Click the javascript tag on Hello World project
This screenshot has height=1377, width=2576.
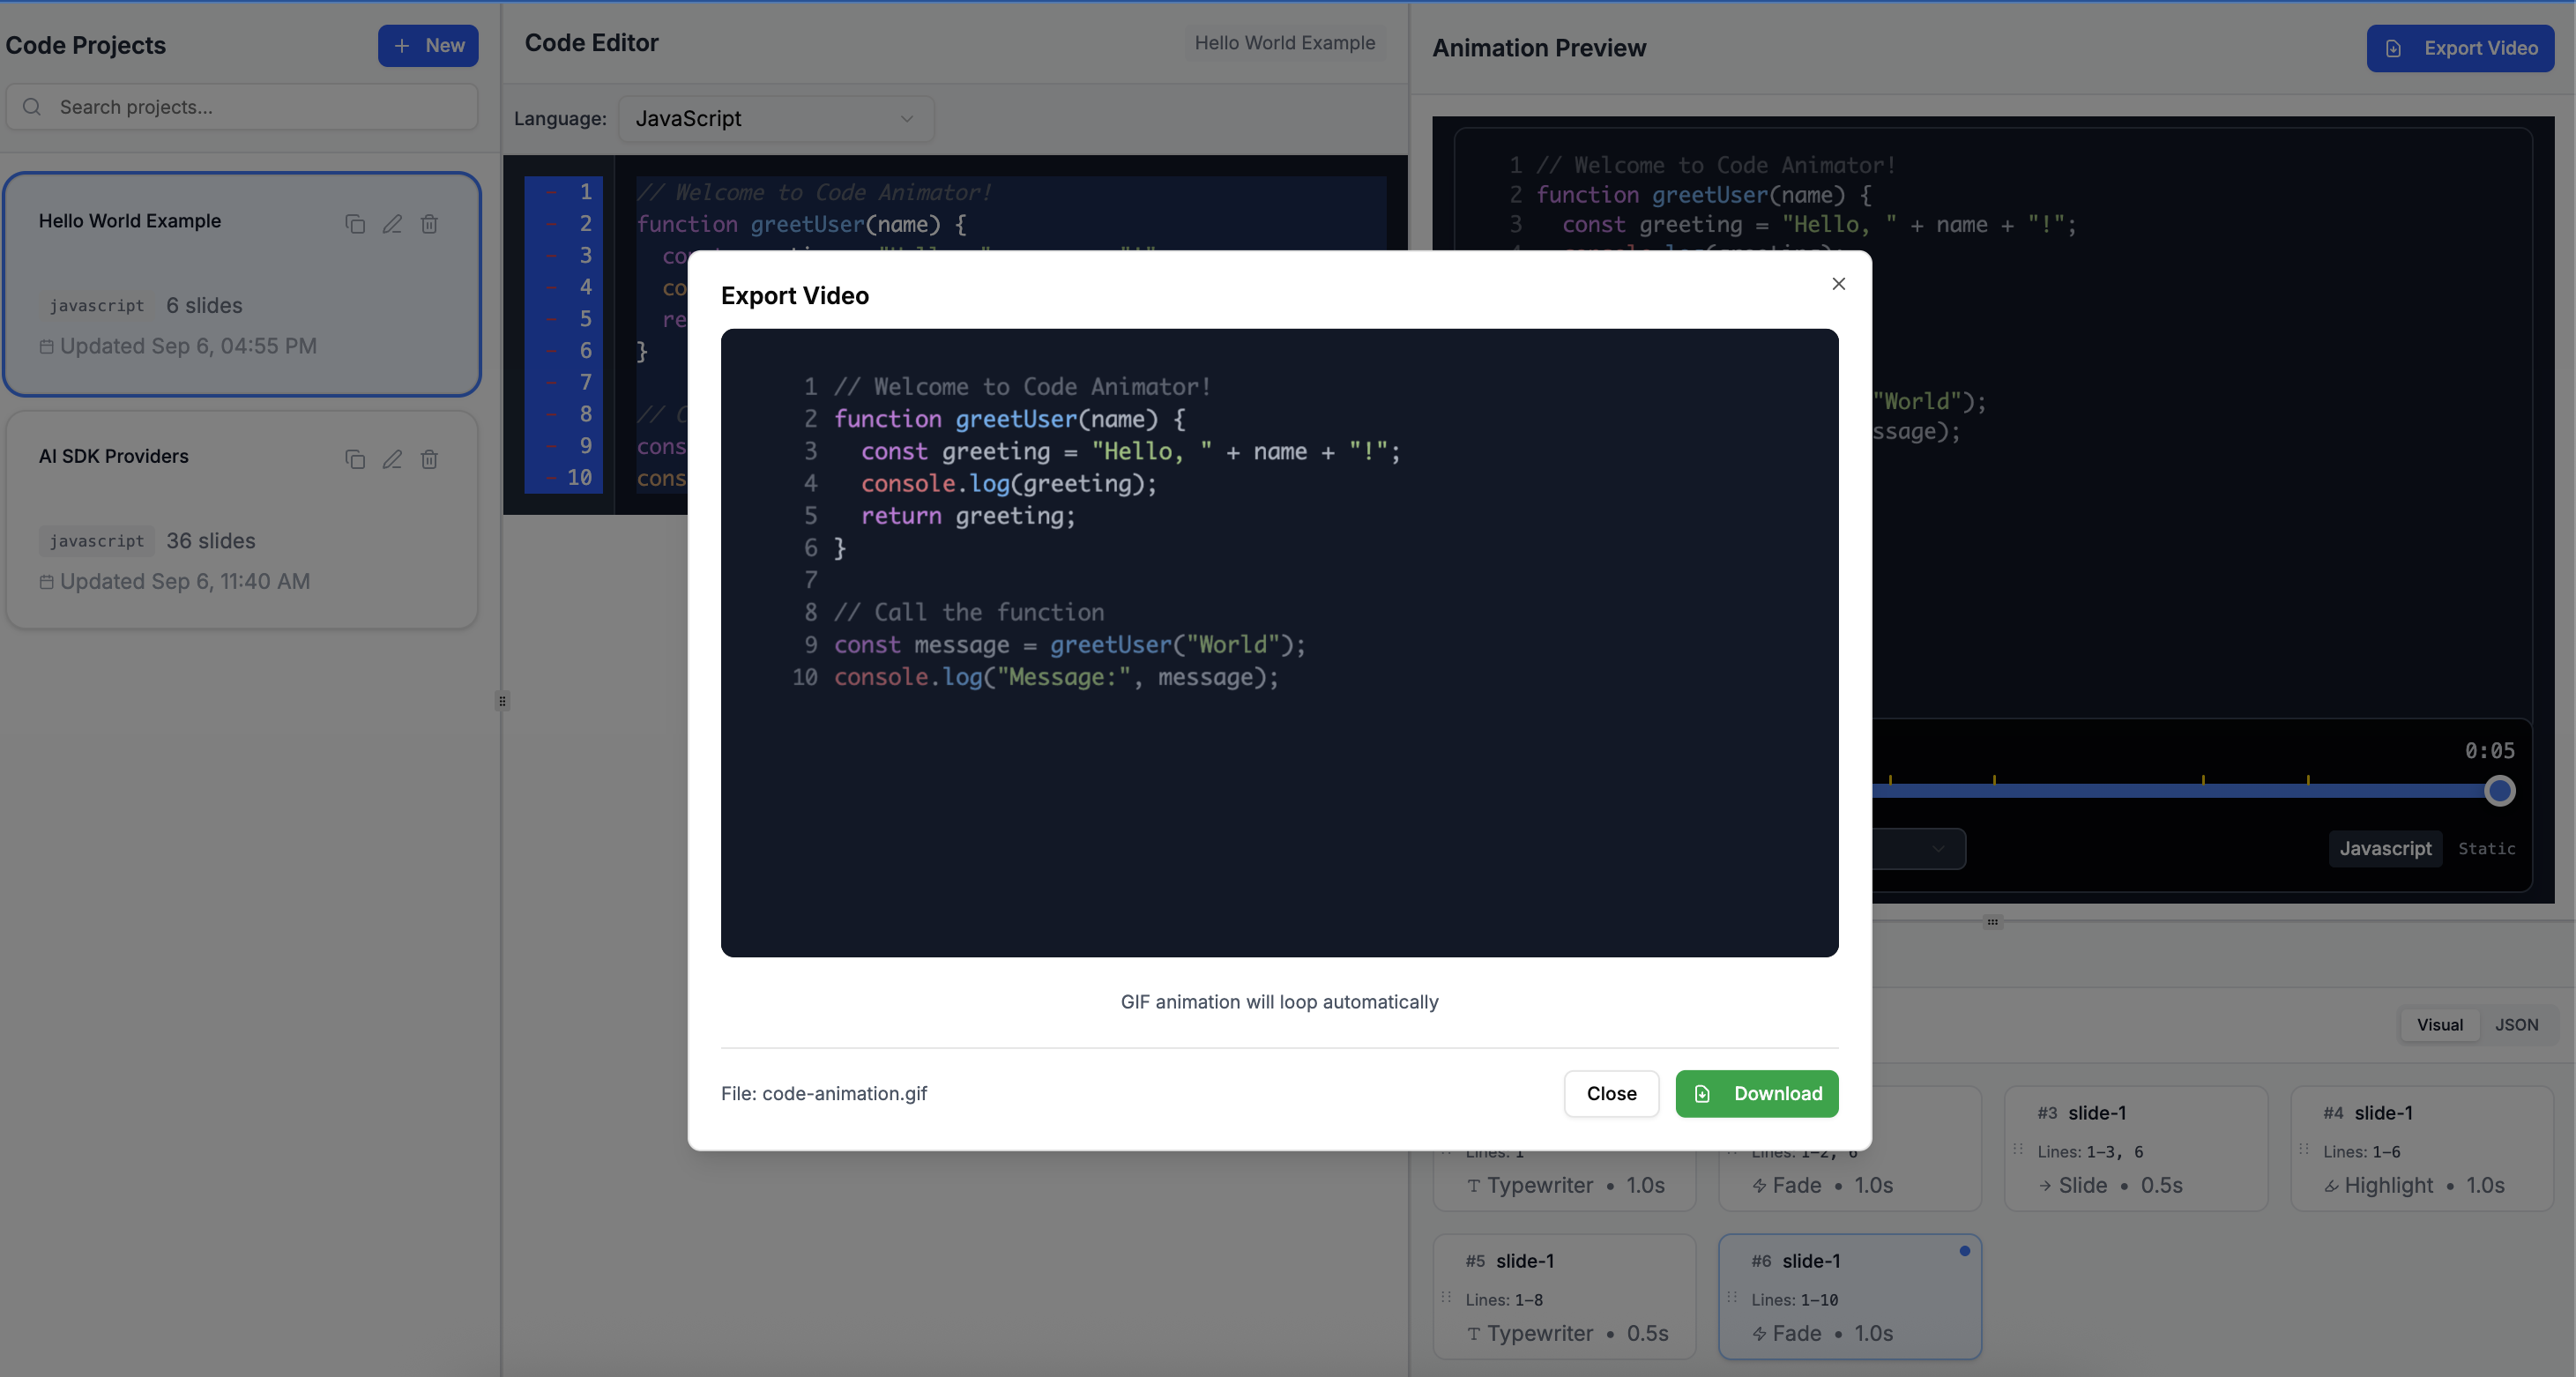(96, 306)
